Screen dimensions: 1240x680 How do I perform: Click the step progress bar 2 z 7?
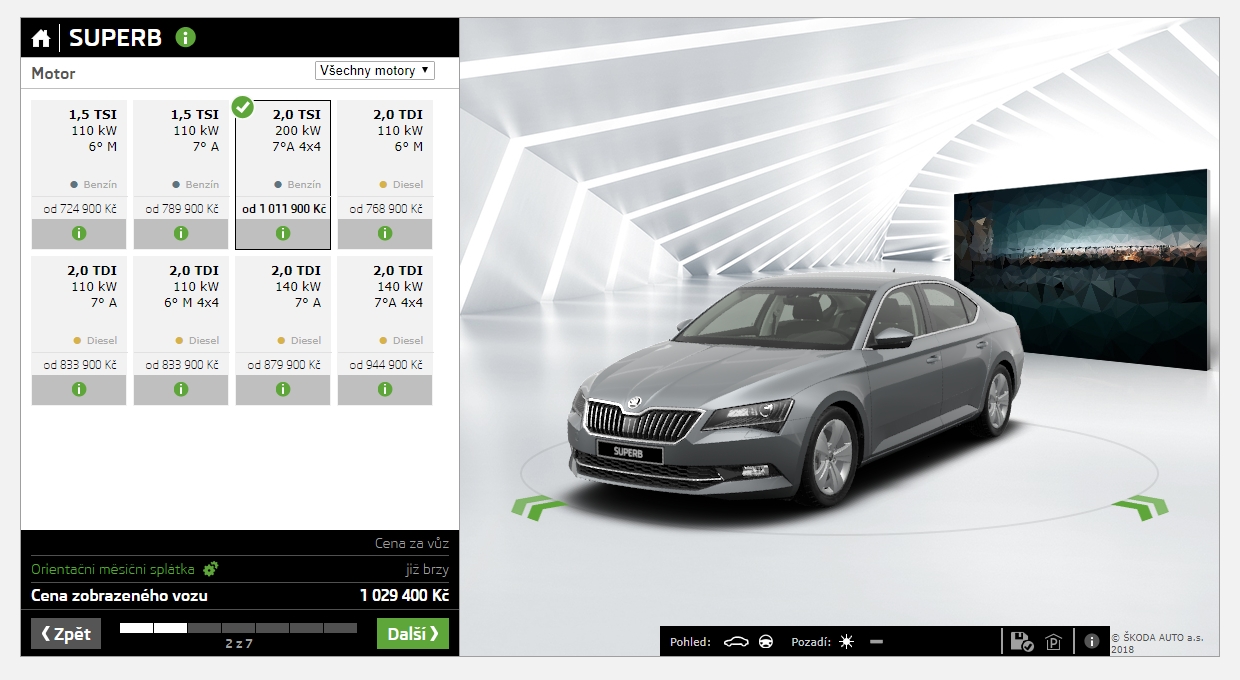point(238,628)
